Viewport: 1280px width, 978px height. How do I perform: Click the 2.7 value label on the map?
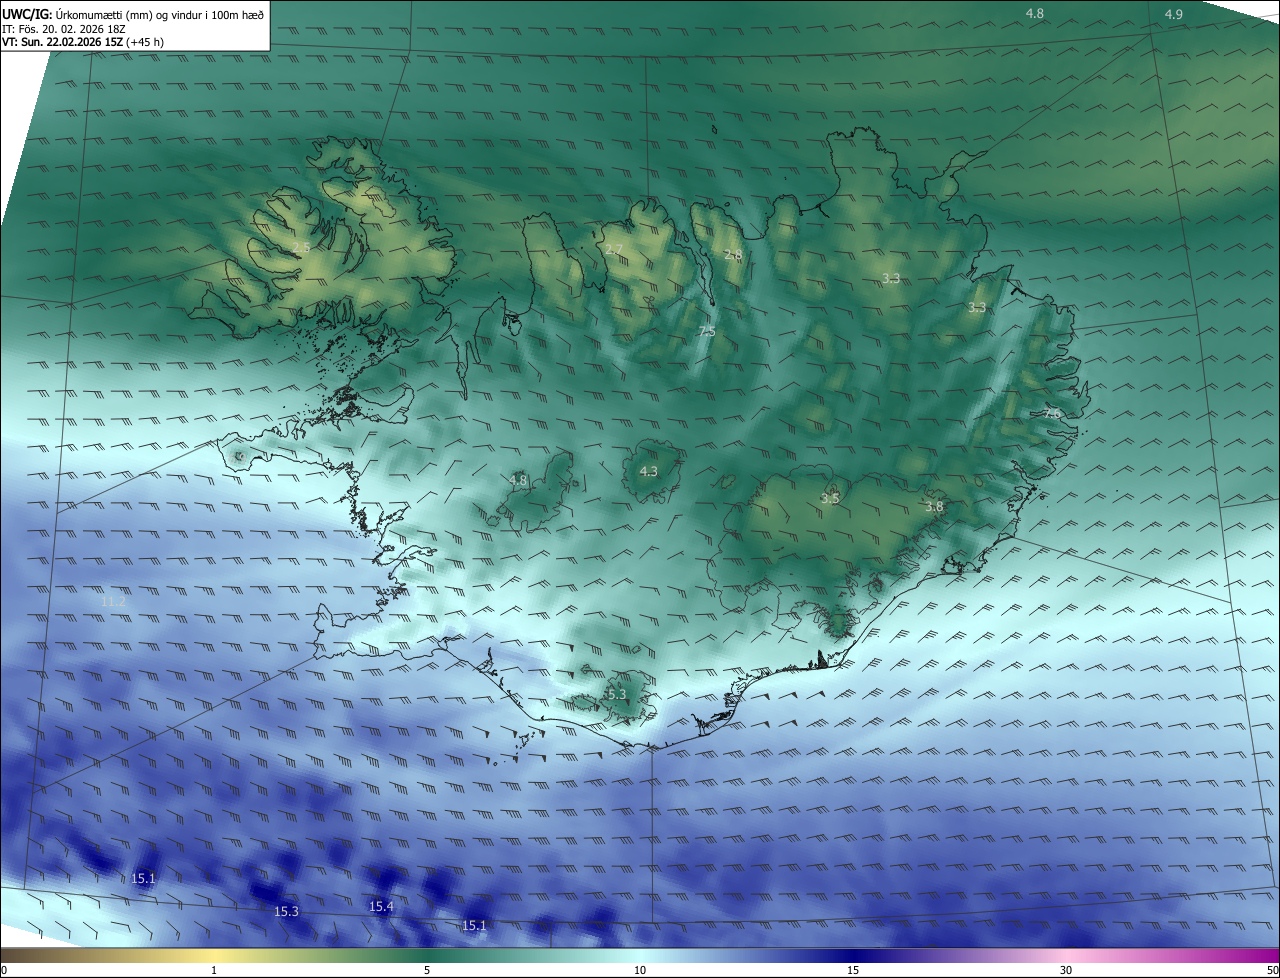(x=614, y=249)
